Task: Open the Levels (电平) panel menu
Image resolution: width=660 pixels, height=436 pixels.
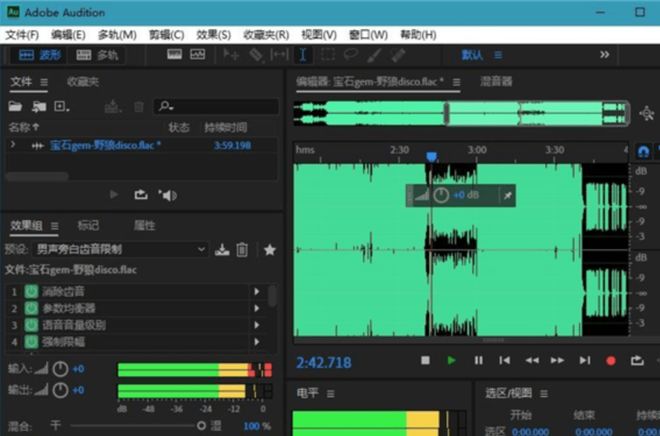Action: click(331, 394)
